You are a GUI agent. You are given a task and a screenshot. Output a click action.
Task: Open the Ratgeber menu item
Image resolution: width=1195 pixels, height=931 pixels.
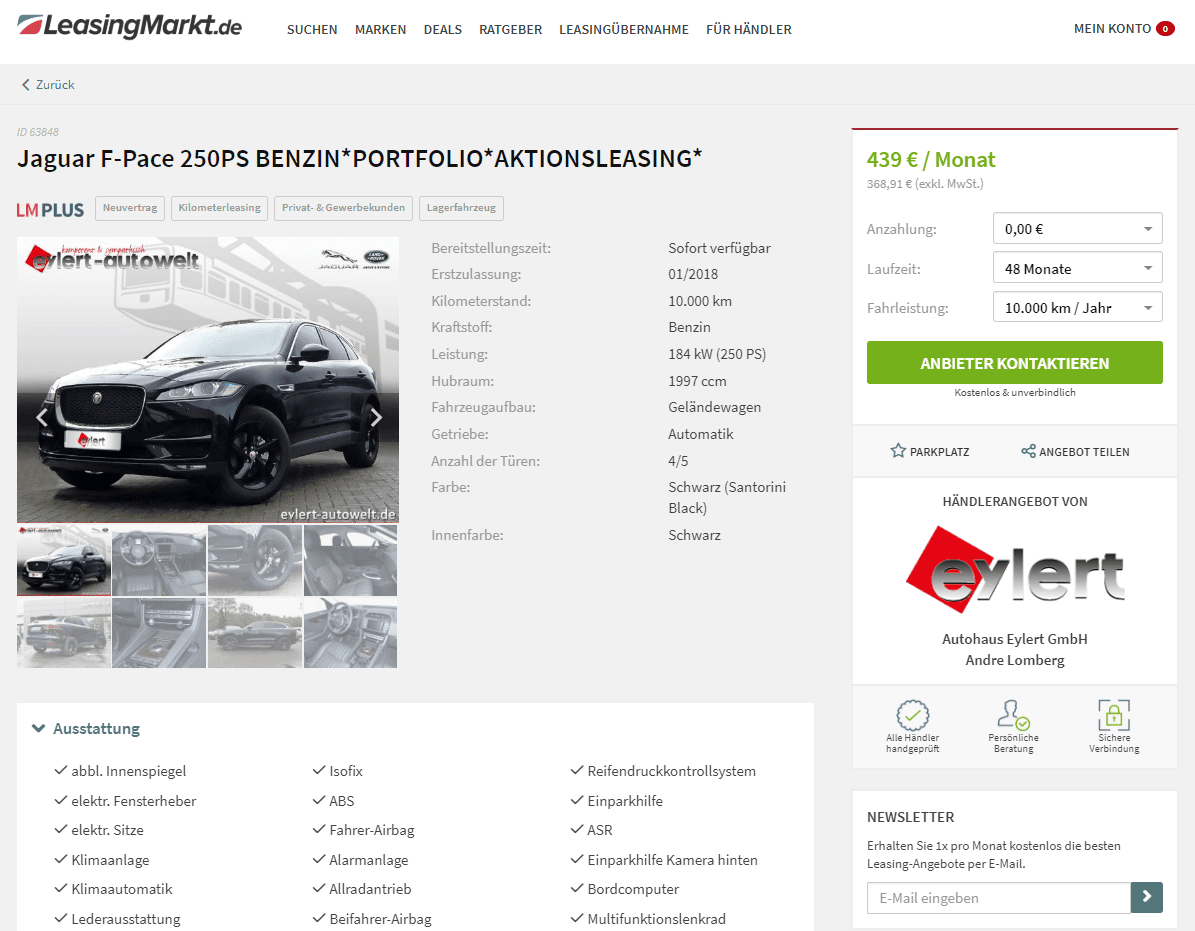pyautogui.click(x=511, y=30)
